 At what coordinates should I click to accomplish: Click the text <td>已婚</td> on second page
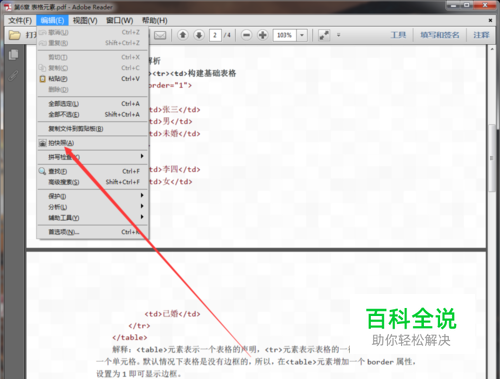(x=172, y=314)
